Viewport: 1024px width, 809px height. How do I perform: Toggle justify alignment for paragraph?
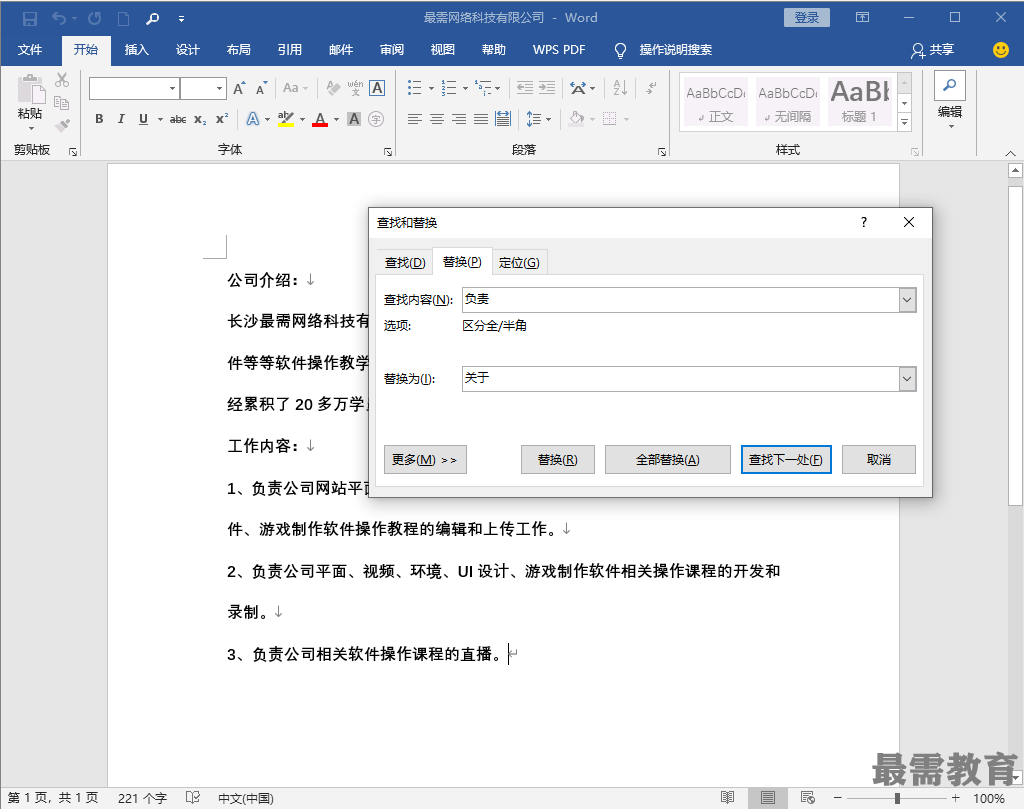click(x=481, y=119)
